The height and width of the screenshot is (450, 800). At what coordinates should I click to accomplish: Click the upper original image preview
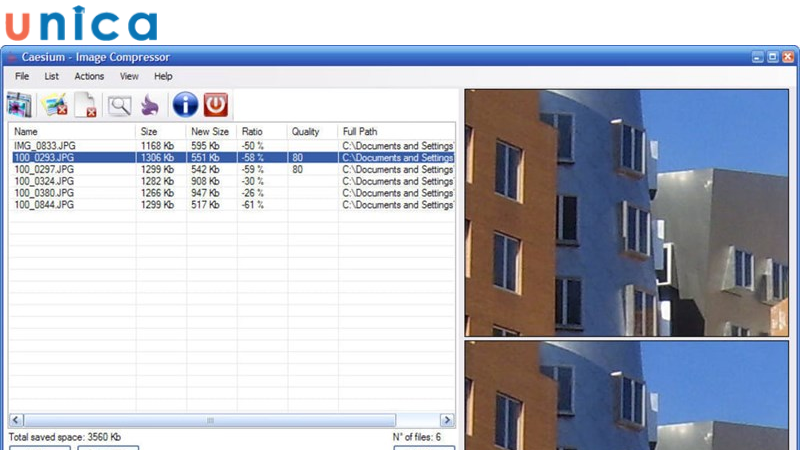pyautogui.click(x=627, y=213)
